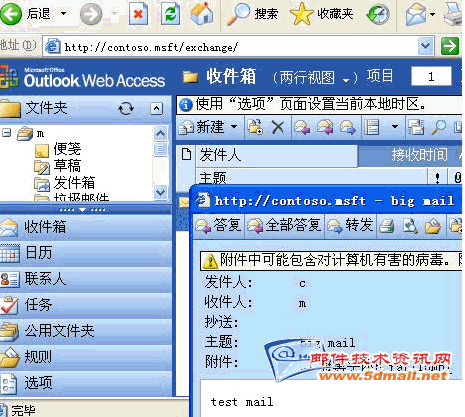465x417 pixels.
Task: Click the 转发 forward button
Action: pos(350,225)
